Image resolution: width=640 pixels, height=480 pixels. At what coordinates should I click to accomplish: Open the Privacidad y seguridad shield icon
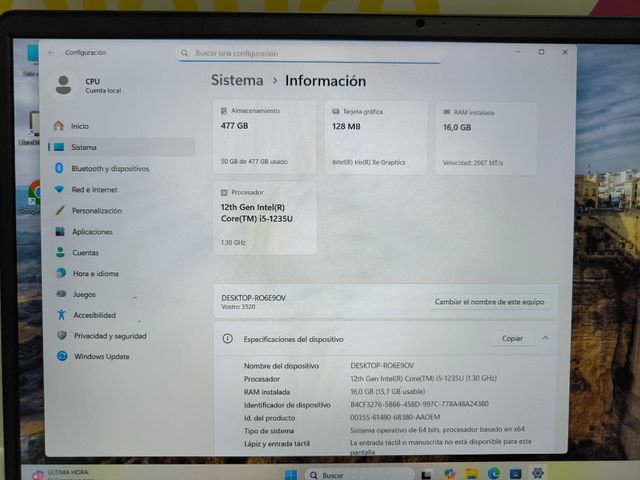[x=62, y=336]
